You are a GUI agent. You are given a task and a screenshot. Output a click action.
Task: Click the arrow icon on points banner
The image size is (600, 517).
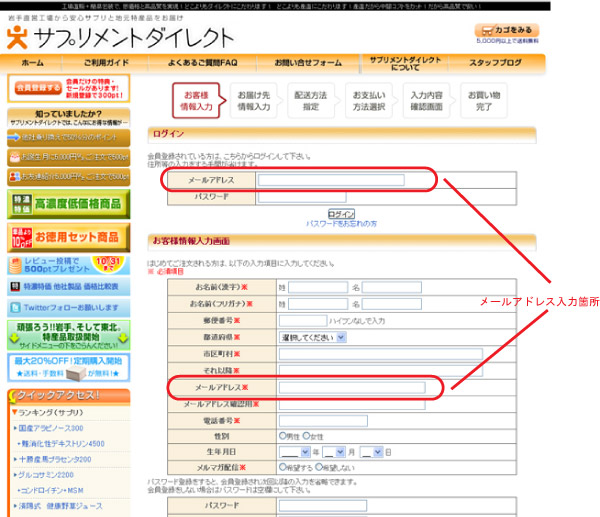tap(14, 137)
